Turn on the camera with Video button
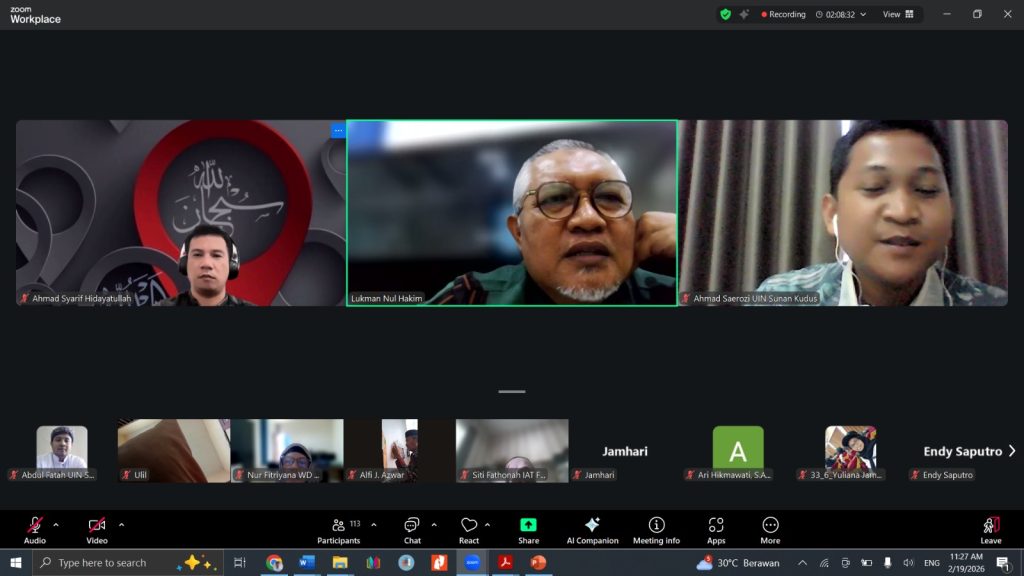The width and height of the screenshot is (1024, 576). [x=97, y=530]
